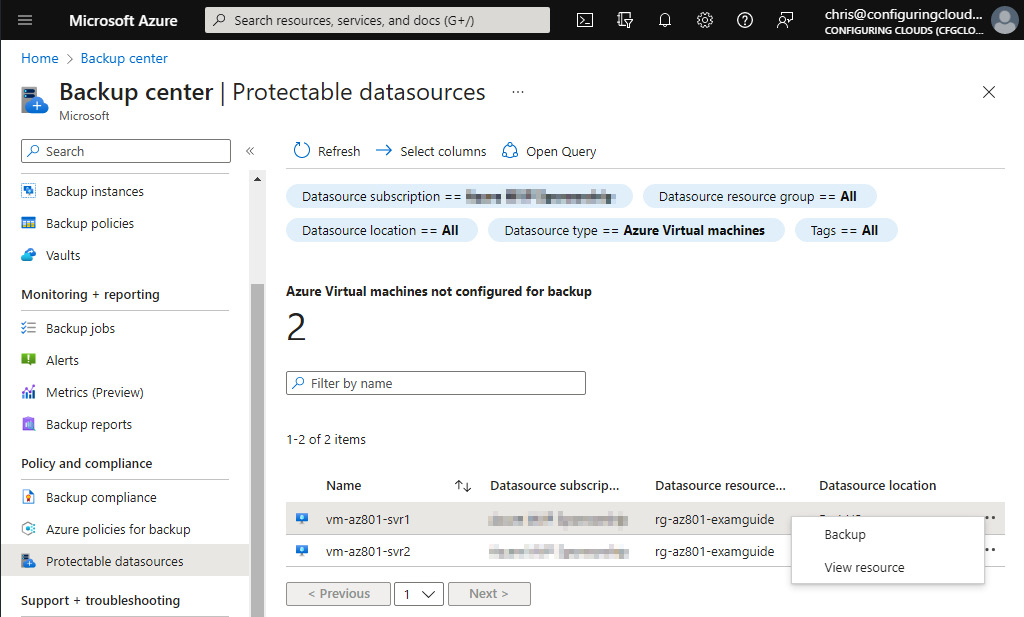Screen dimensions: 1024x617
Task: Edit the Tags filter pill
Action: 846,230
